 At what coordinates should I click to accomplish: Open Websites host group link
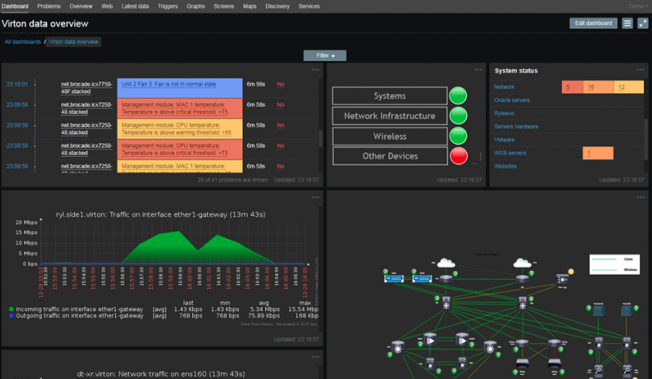click(x=505, y=166)
